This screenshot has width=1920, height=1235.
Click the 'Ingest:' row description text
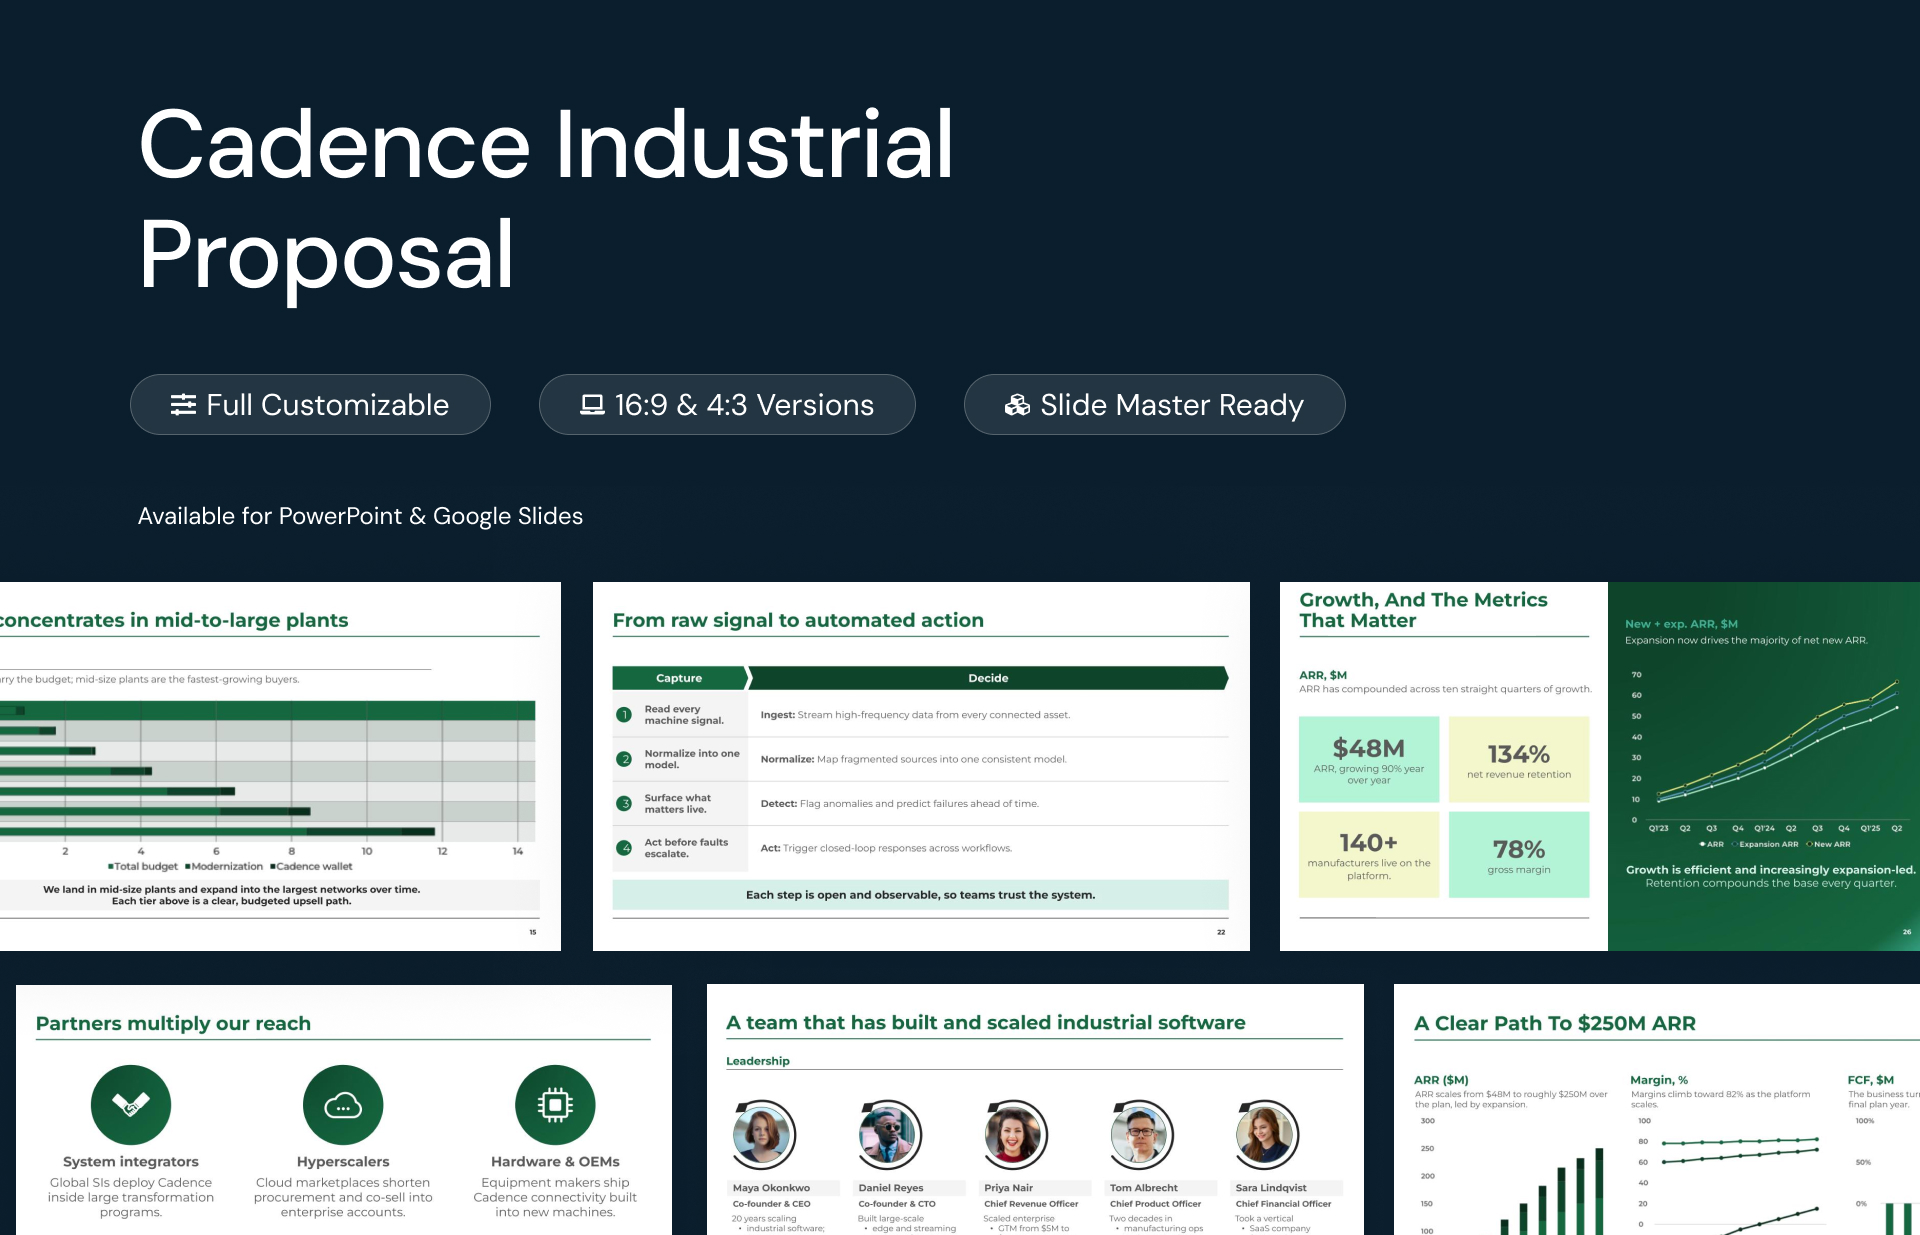915,715
